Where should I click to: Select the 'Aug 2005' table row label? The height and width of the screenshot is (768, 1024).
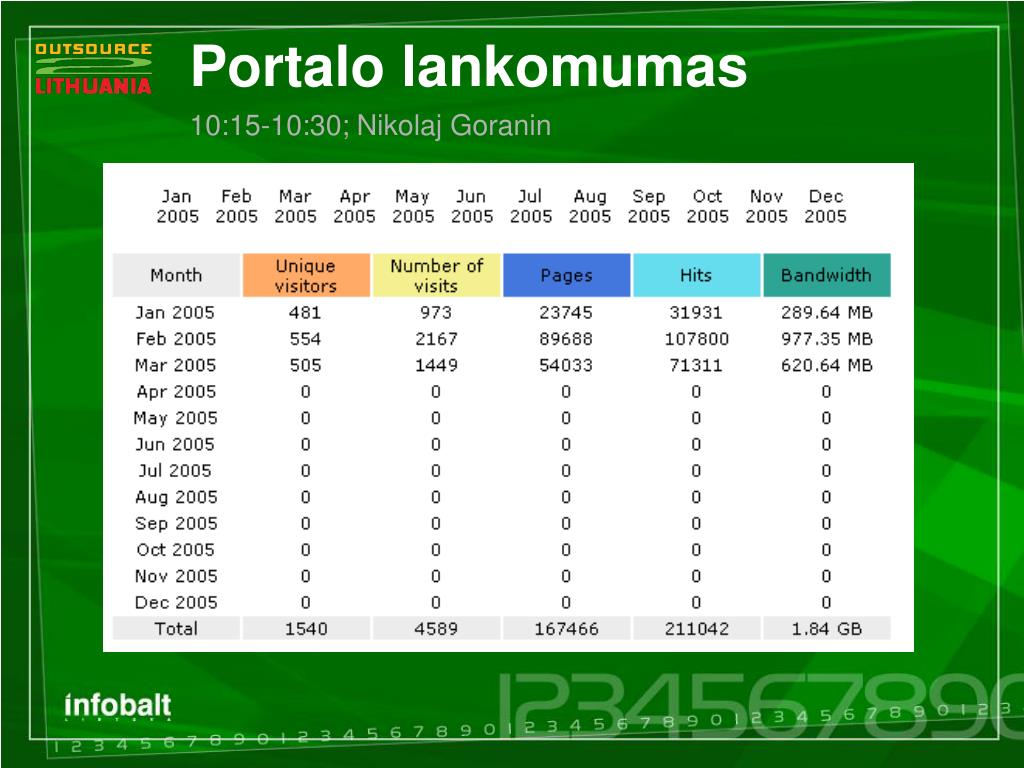click(175, 497)
